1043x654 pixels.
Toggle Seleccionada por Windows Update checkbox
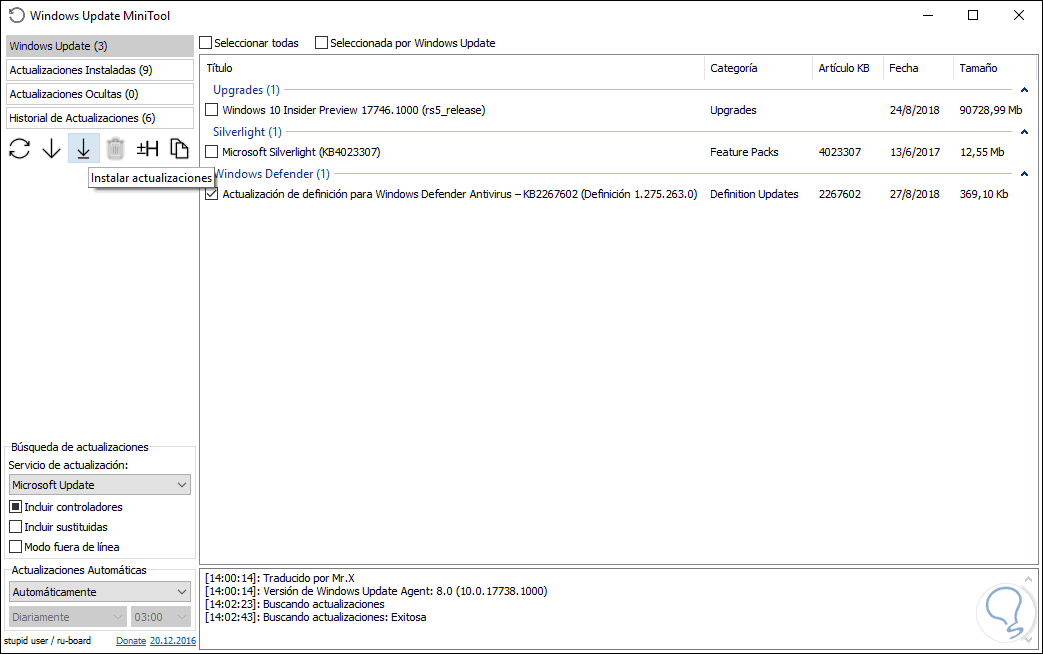[321, 43]
